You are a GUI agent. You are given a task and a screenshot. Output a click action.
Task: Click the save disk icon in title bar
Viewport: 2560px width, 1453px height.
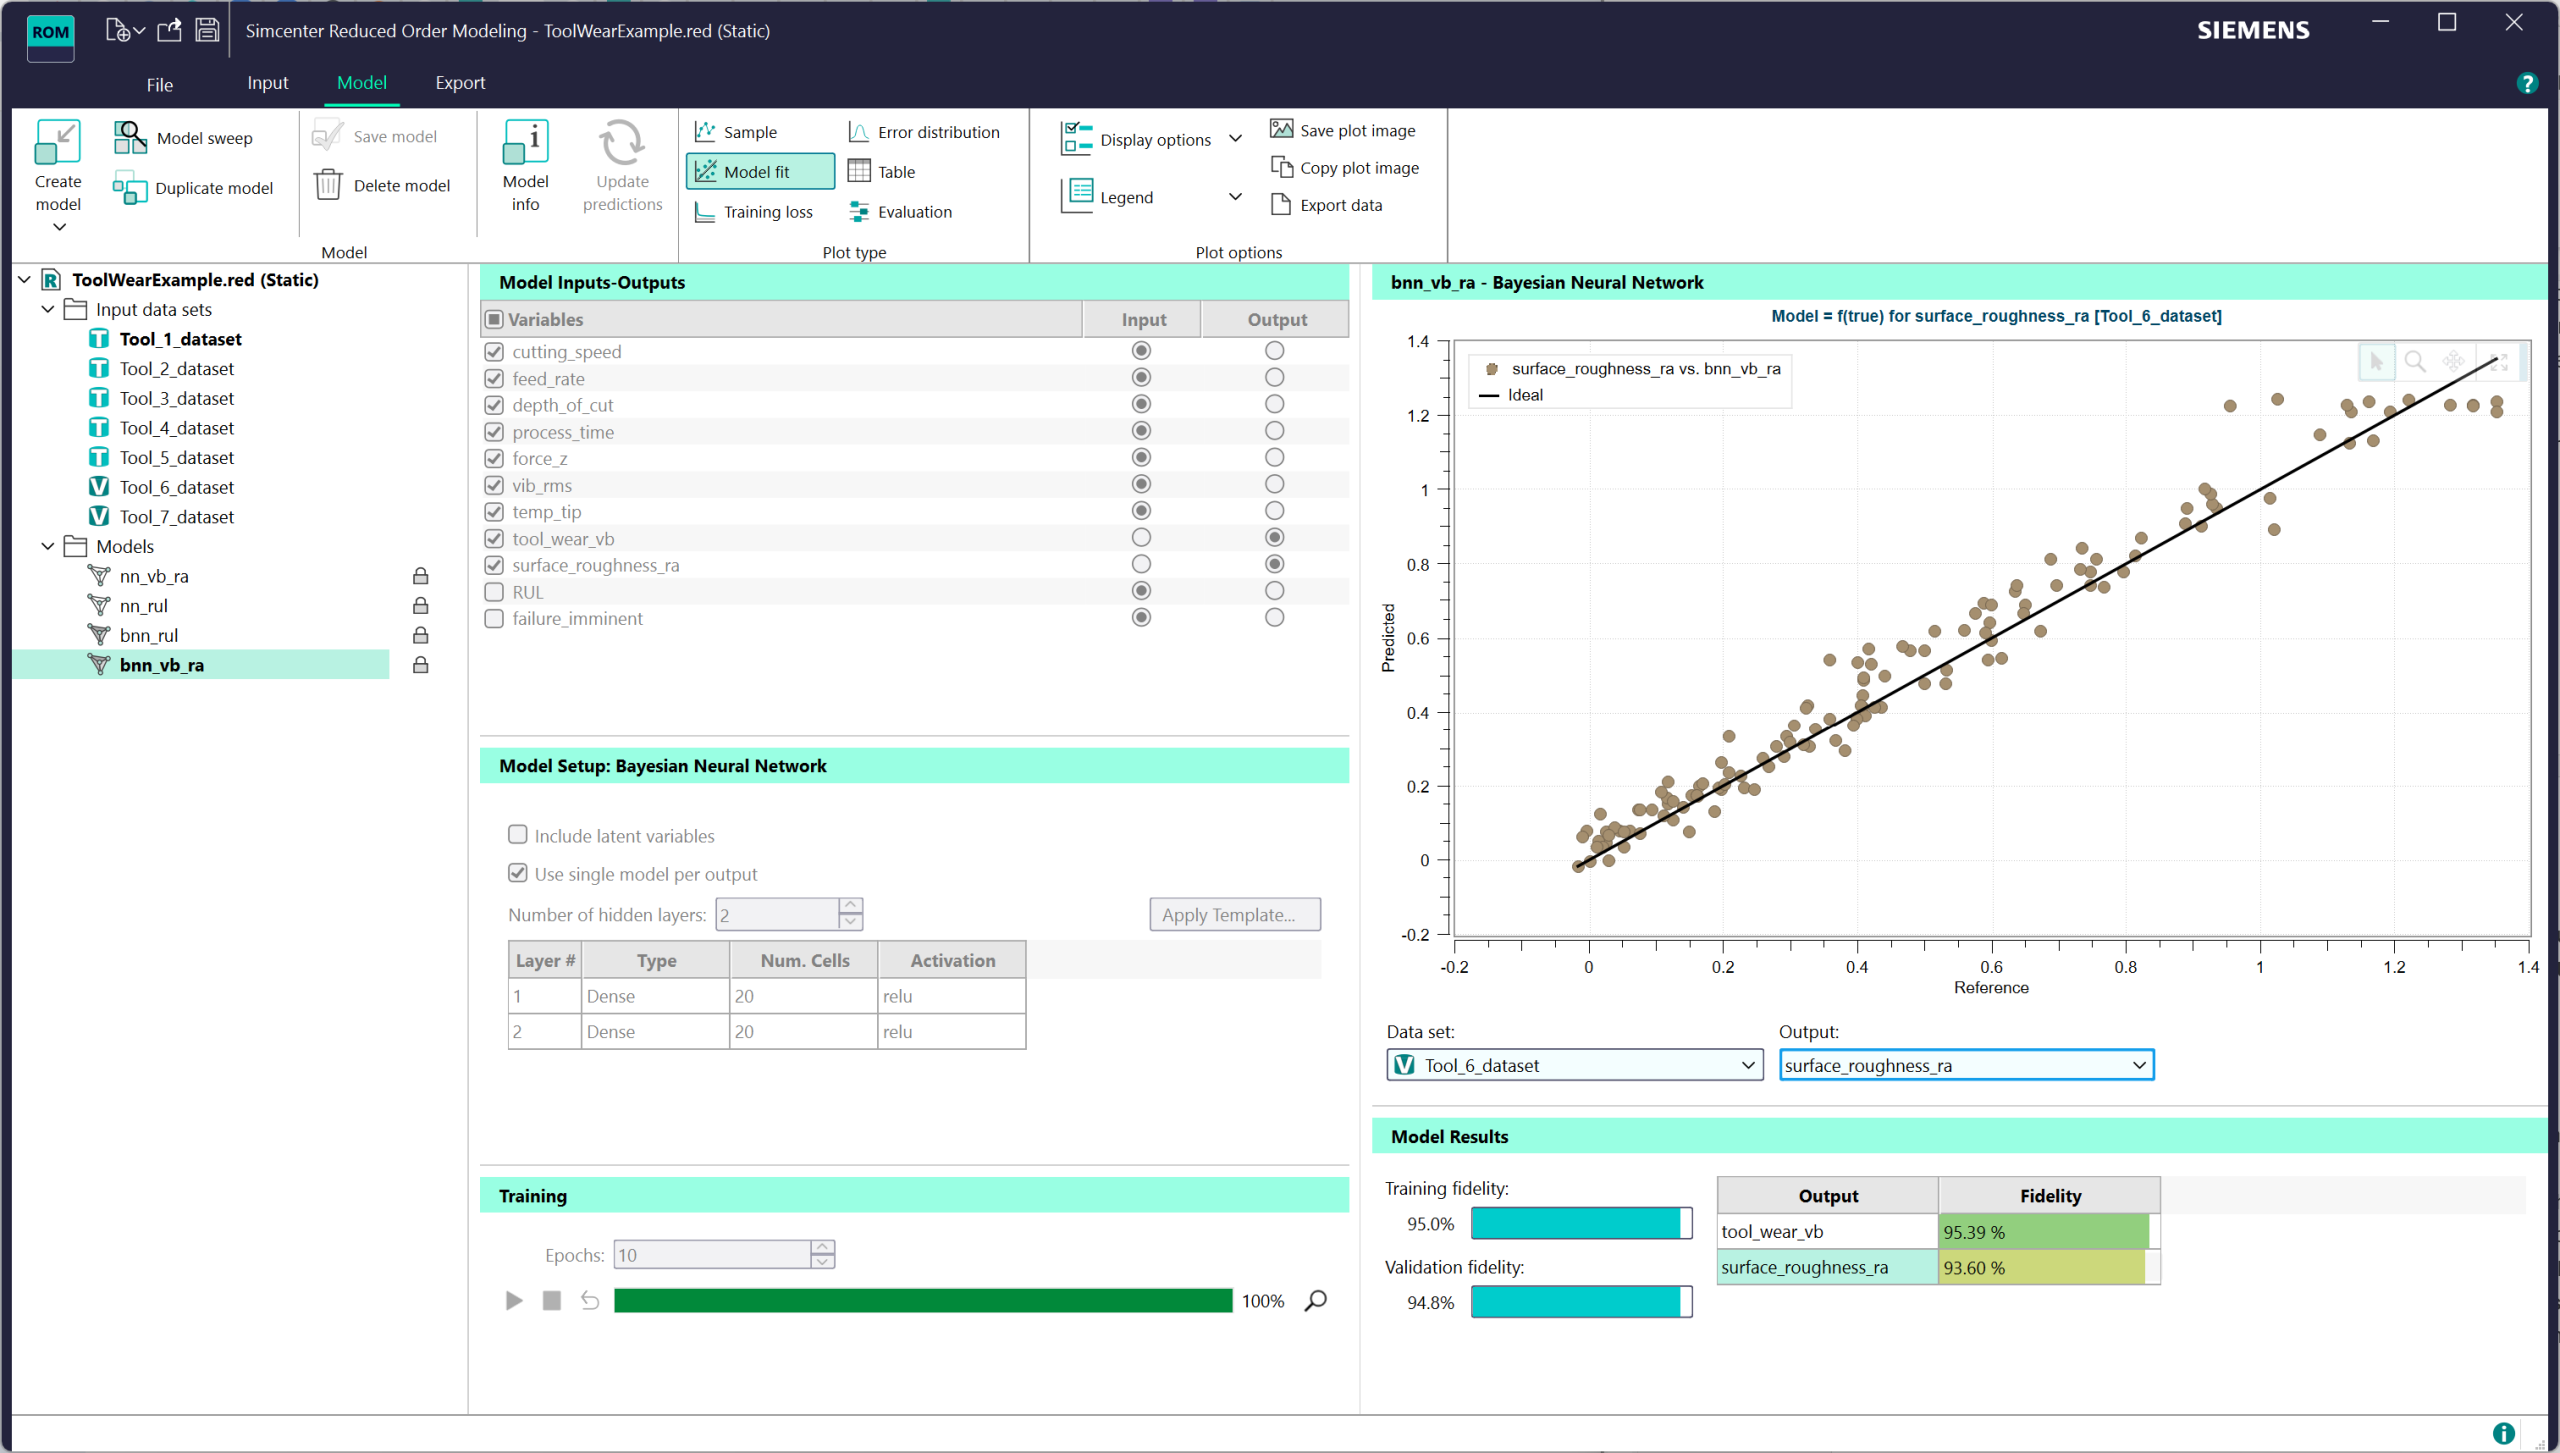point(207,30)
